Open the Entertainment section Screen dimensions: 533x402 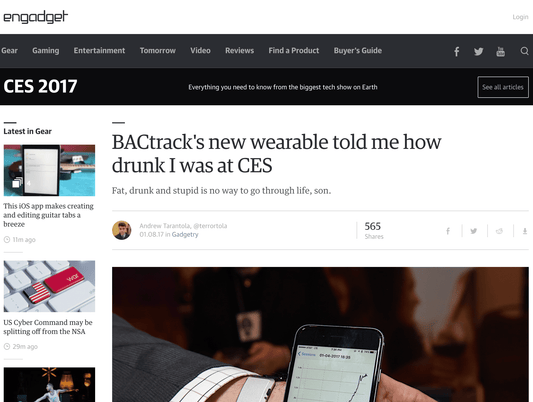(99, 51)
